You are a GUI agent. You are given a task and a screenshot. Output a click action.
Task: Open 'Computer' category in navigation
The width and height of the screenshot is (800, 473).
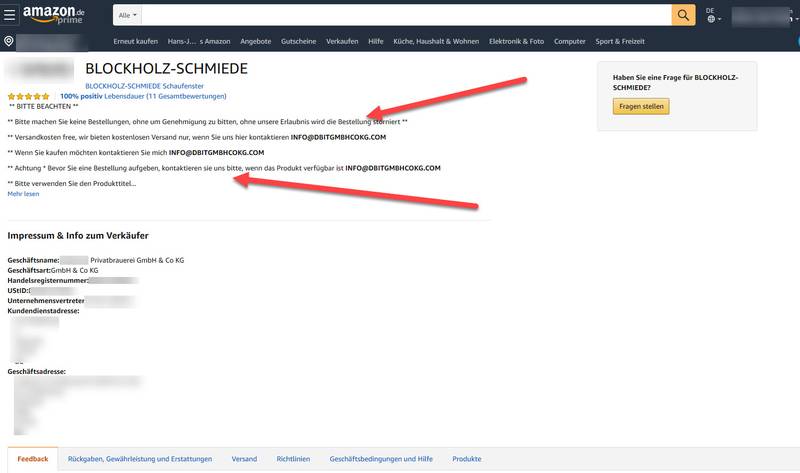click(x=569, y=41)
